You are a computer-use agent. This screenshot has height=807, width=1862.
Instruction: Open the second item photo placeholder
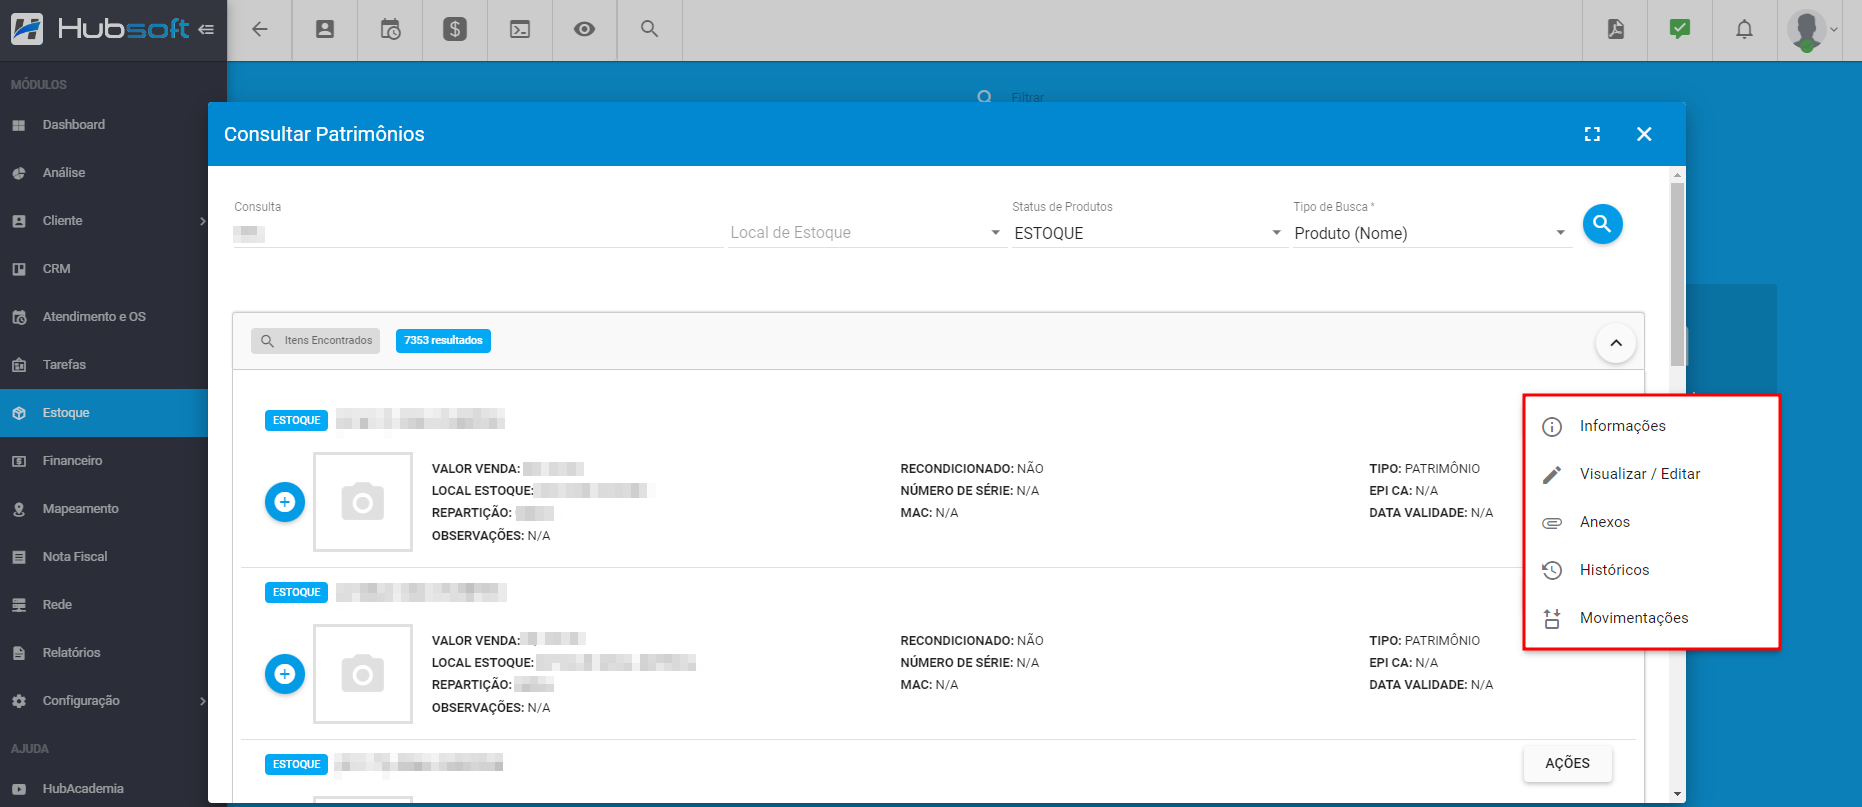[363, 674]
